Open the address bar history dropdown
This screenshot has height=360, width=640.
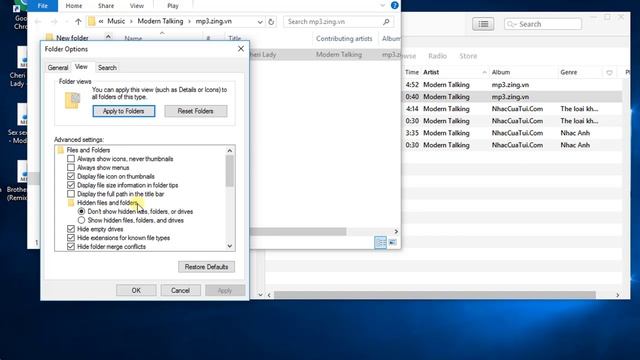(x=260, y=22)
